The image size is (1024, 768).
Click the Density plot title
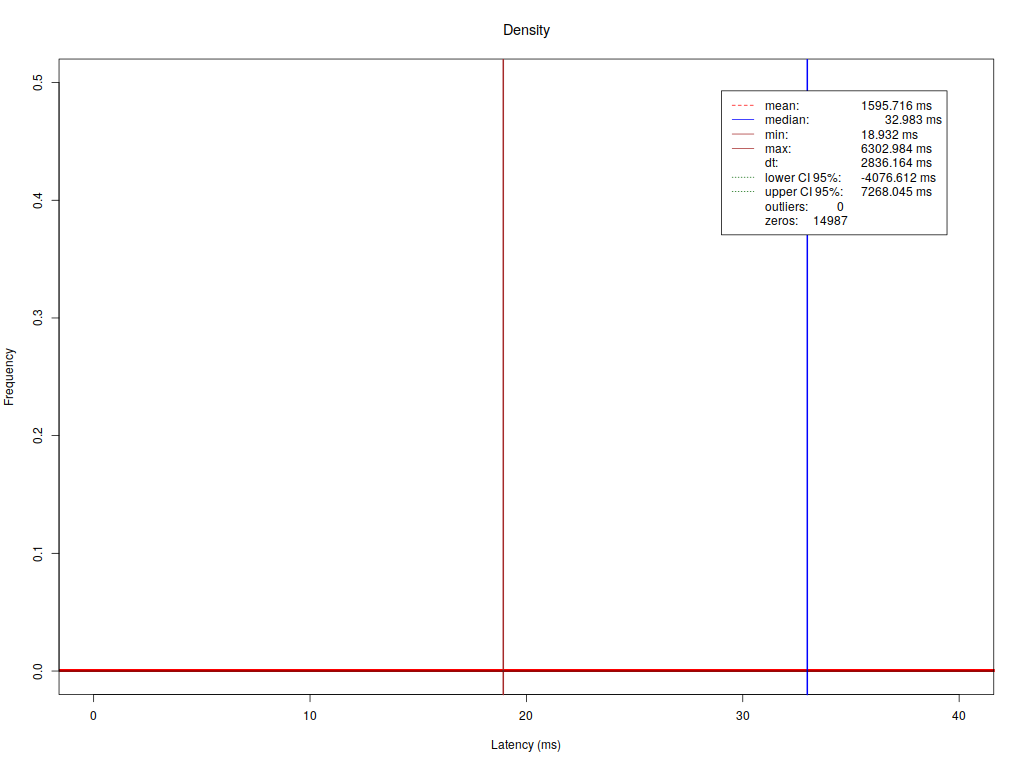point(526,30)
